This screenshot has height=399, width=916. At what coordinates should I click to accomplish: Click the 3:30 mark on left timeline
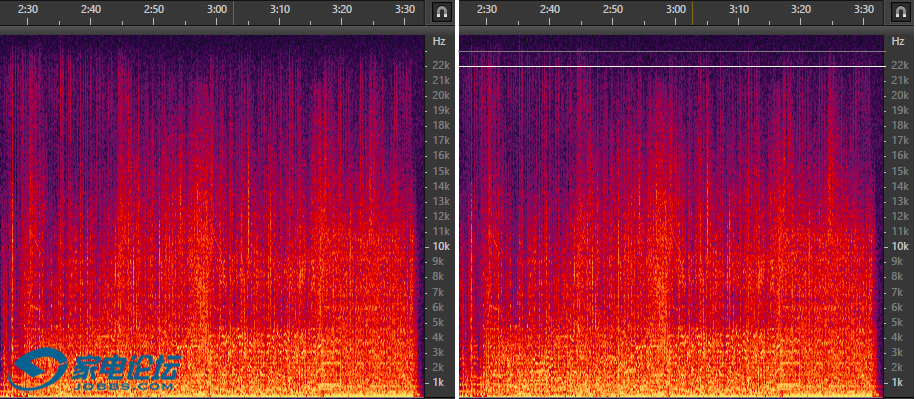405,9
